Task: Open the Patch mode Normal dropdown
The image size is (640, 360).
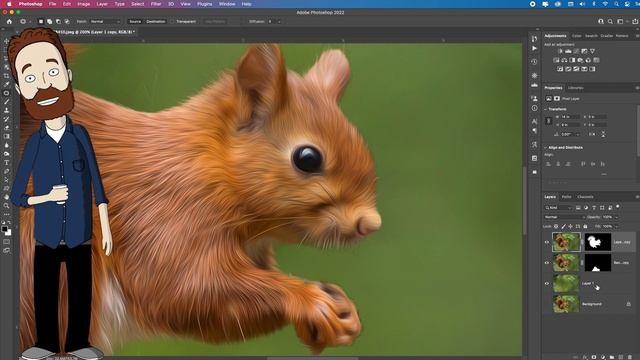Action: click(x=105, y=21)
